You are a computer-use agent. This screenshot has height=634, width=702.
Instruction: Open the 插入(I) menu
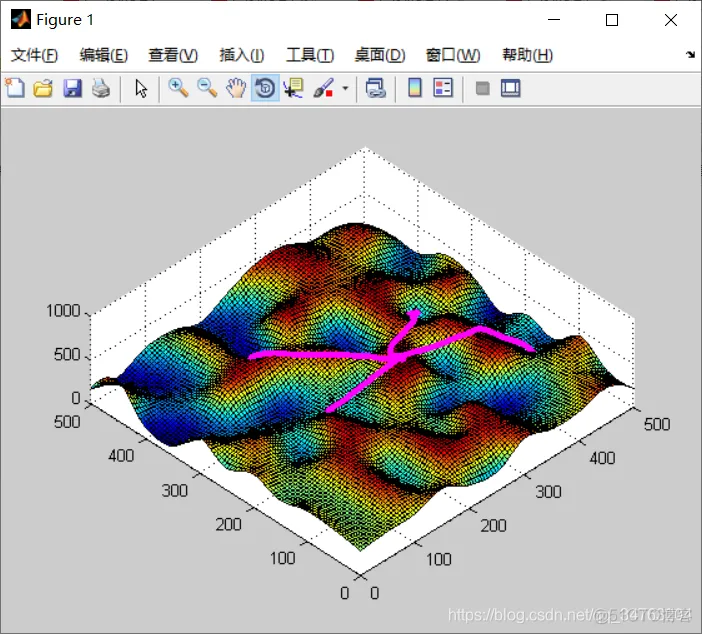click(242, 55)
